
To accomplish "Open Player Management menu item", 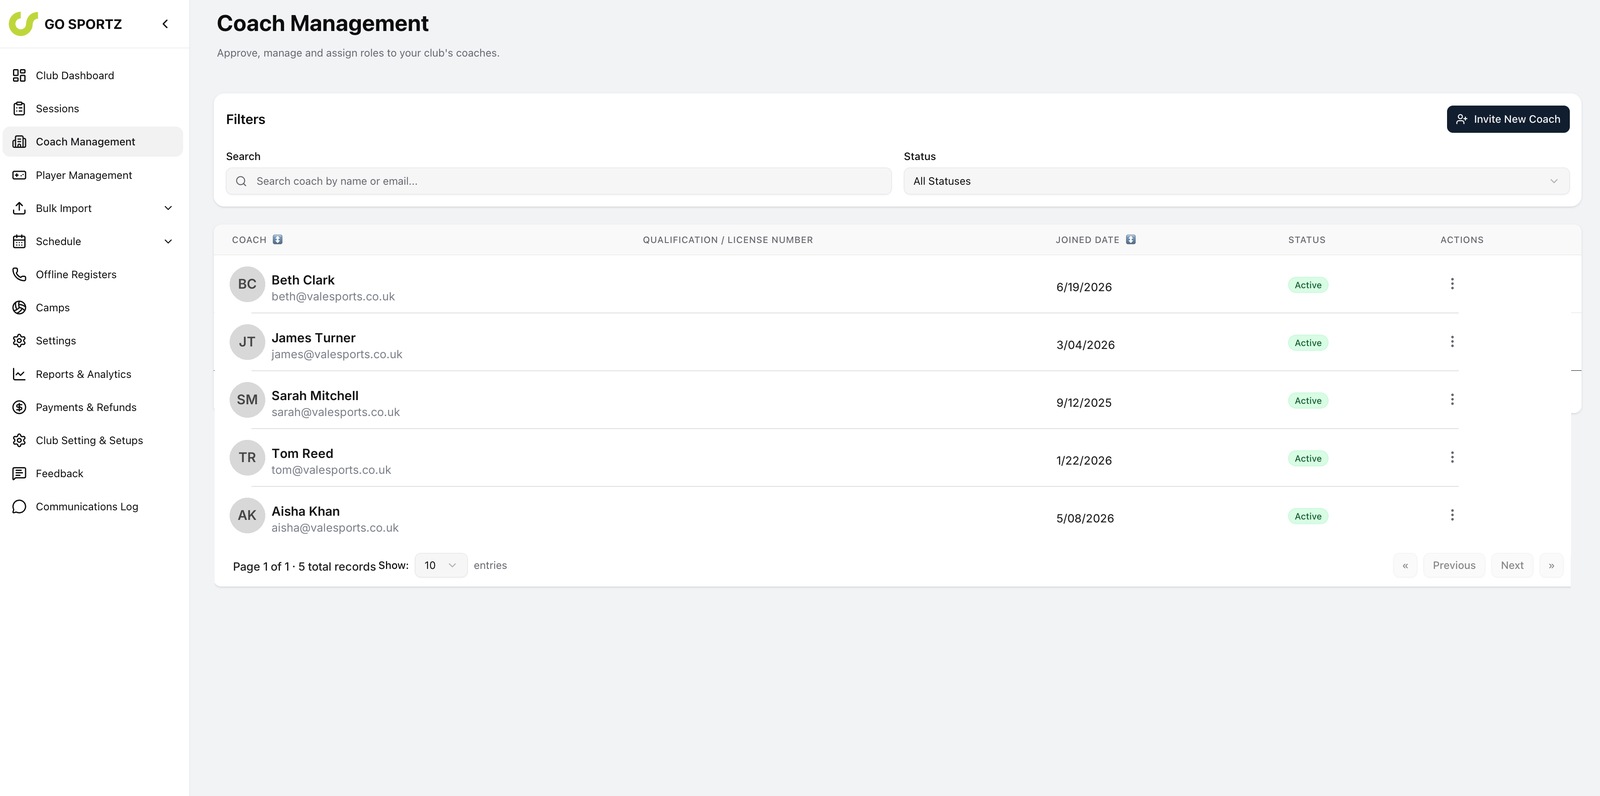I will click(93, 175).
